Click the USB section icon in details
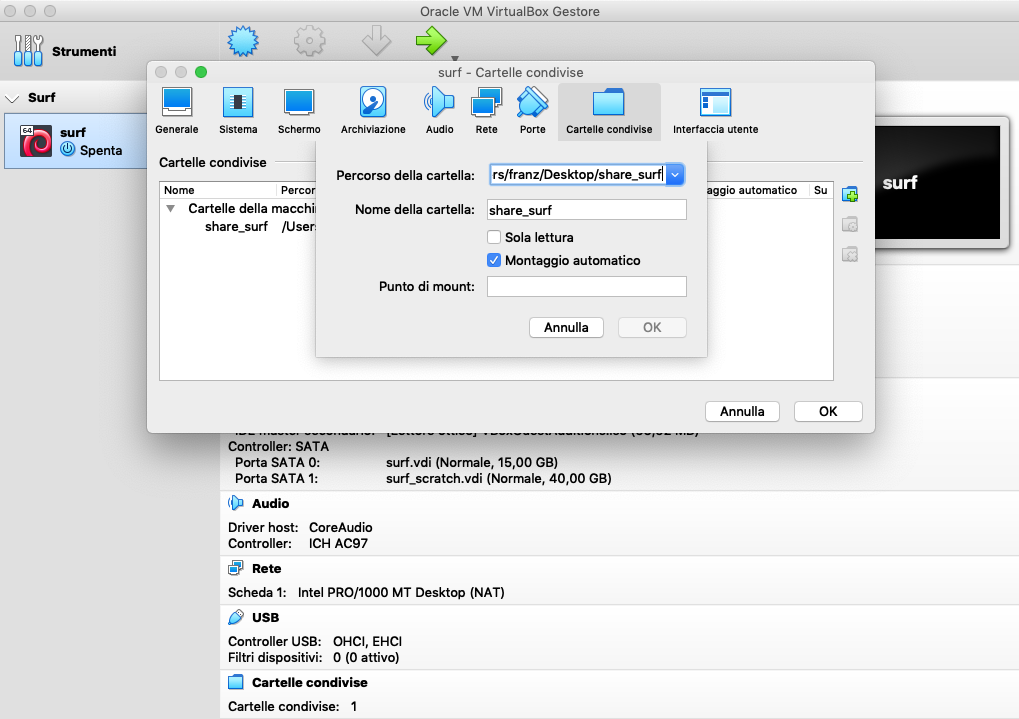The height and width of the screenshot is (719, 1019). pyautogui.click(x=235, y=617)
